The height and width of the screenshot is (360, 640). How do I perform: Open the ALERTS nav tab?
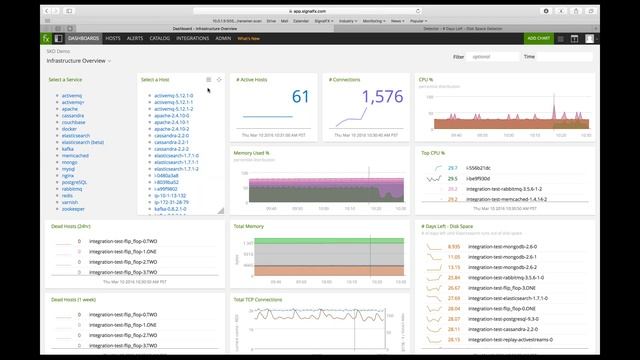[135, 38]
